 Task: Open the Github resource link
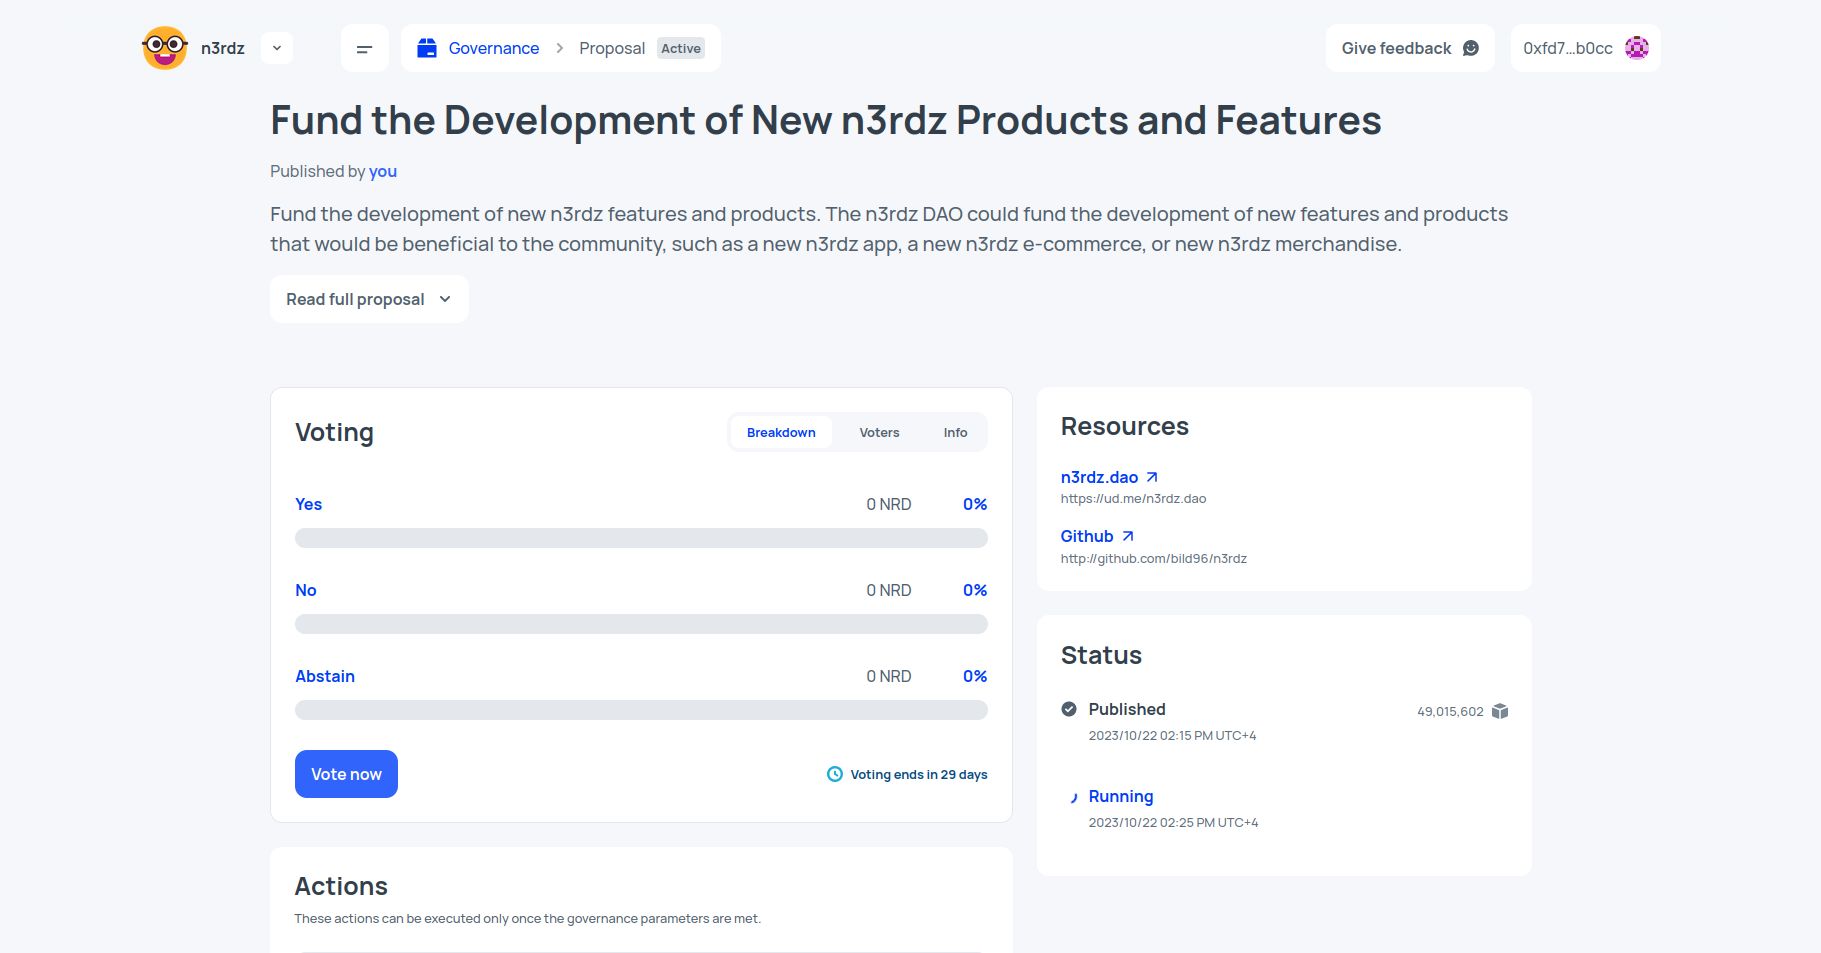point(1087,536)
